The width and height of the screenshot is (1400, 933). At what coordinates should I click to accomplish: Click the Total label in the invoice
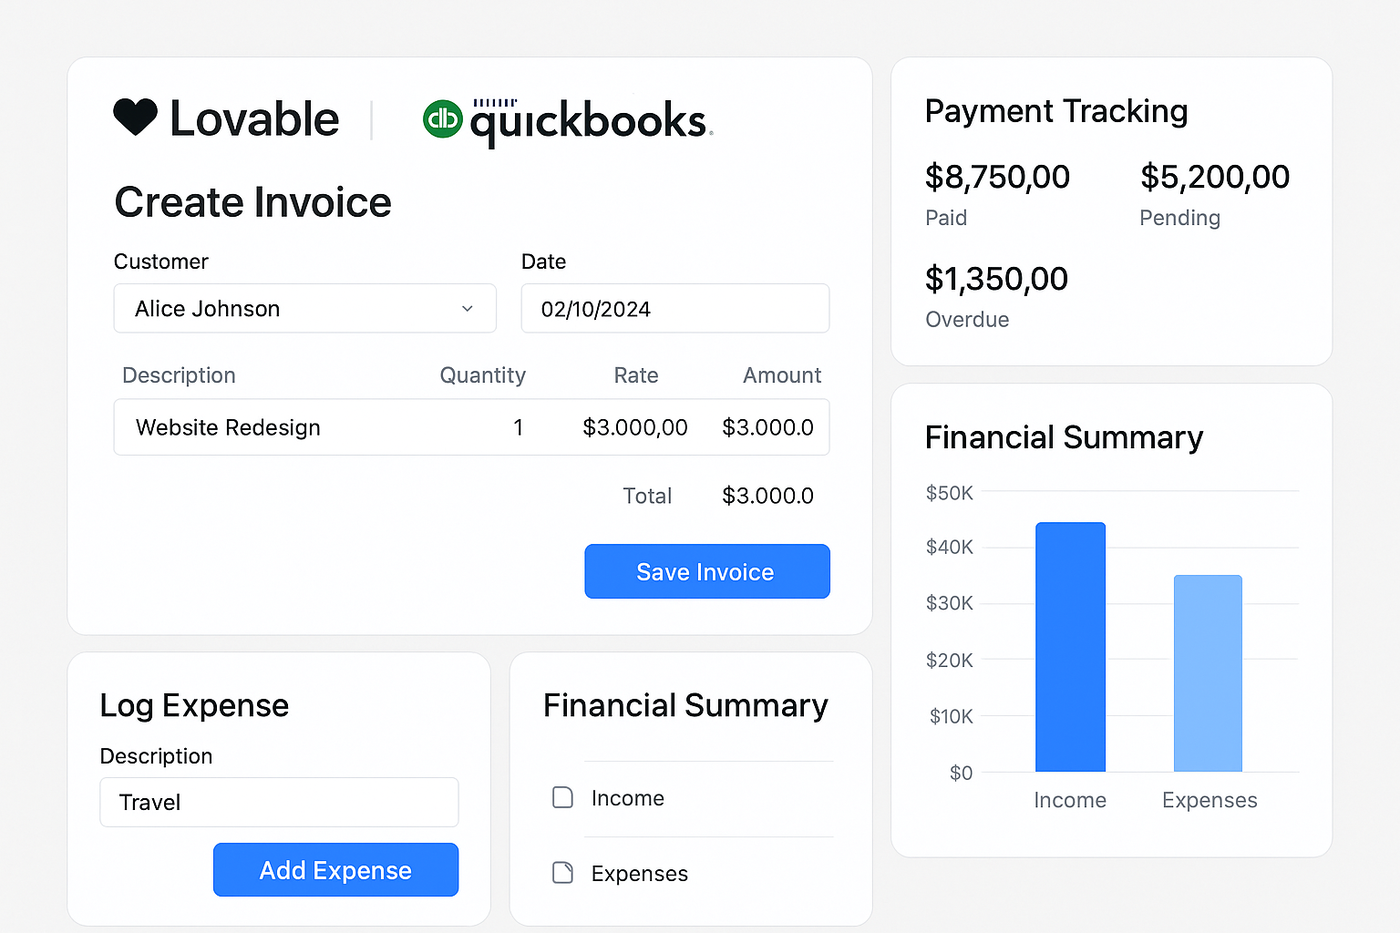[647, 496]
